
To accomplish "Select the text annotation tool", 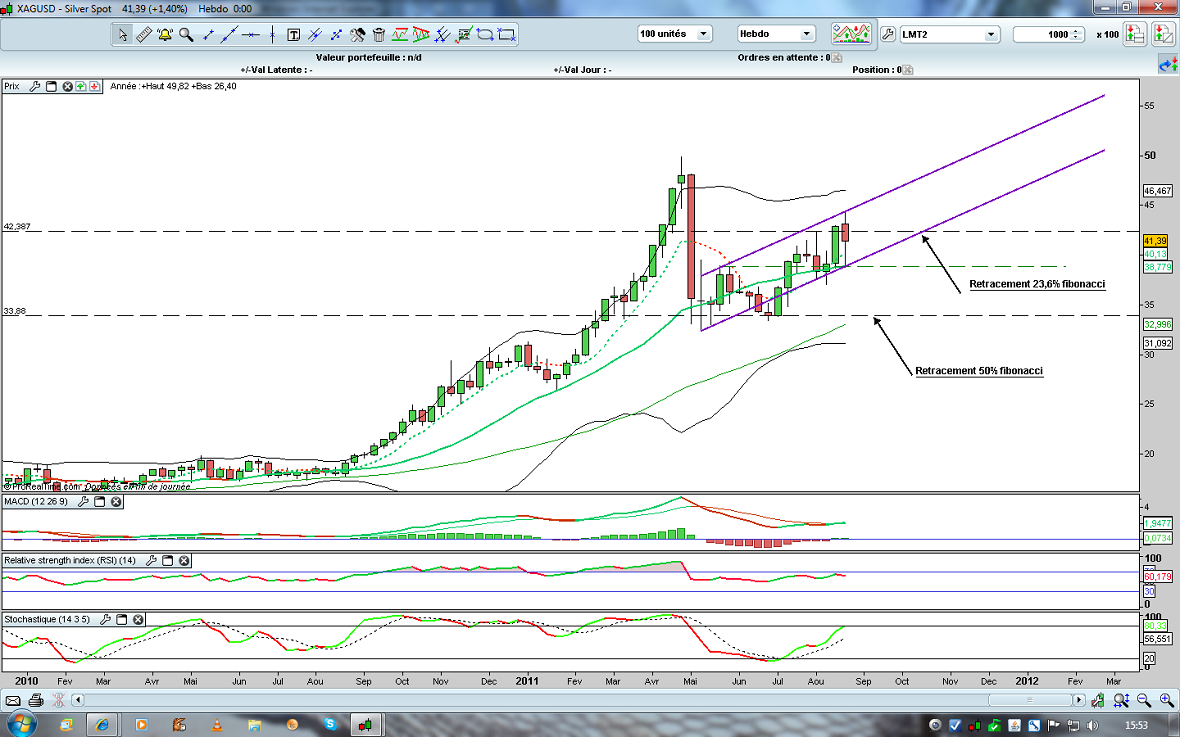I will click(x=294, y=34).
